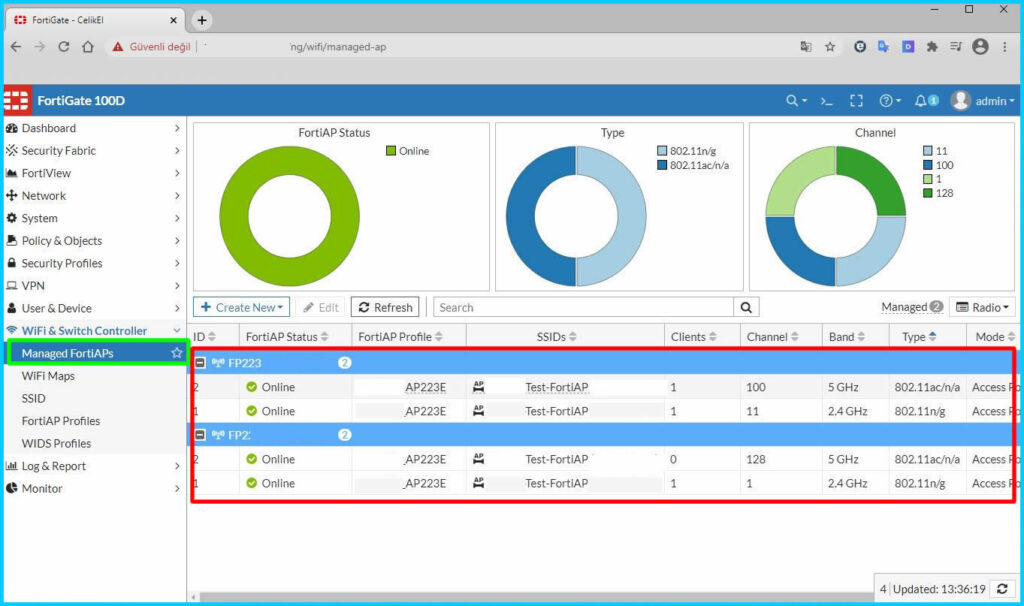The image size is (1024, 606).
Task: Open the Chrome three-dot menu
Action: point(1005,46)
